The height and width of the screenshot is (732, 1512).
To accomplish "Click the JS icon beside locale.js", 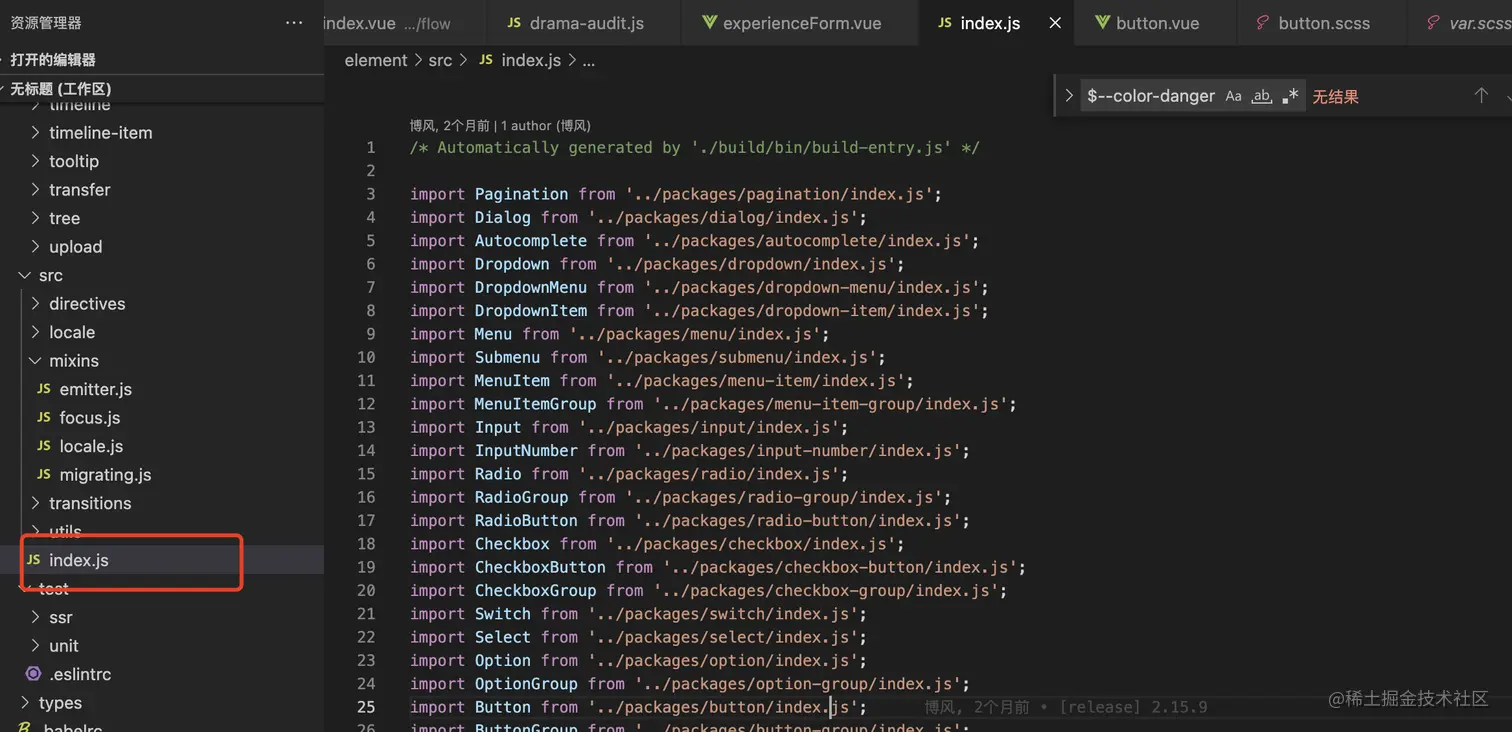I will click(43, 446).
